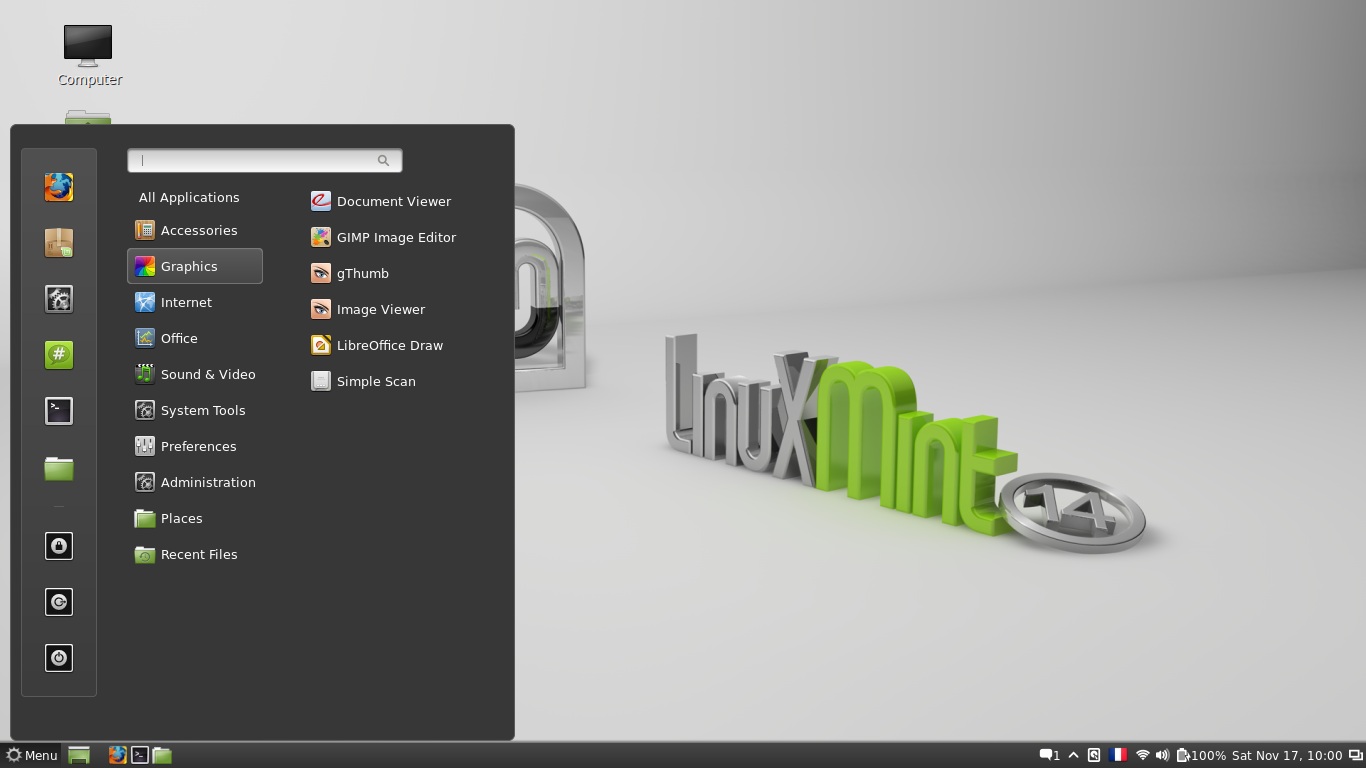Launch Document Viewer
The image size is (1366, 768).
(381, 201)
